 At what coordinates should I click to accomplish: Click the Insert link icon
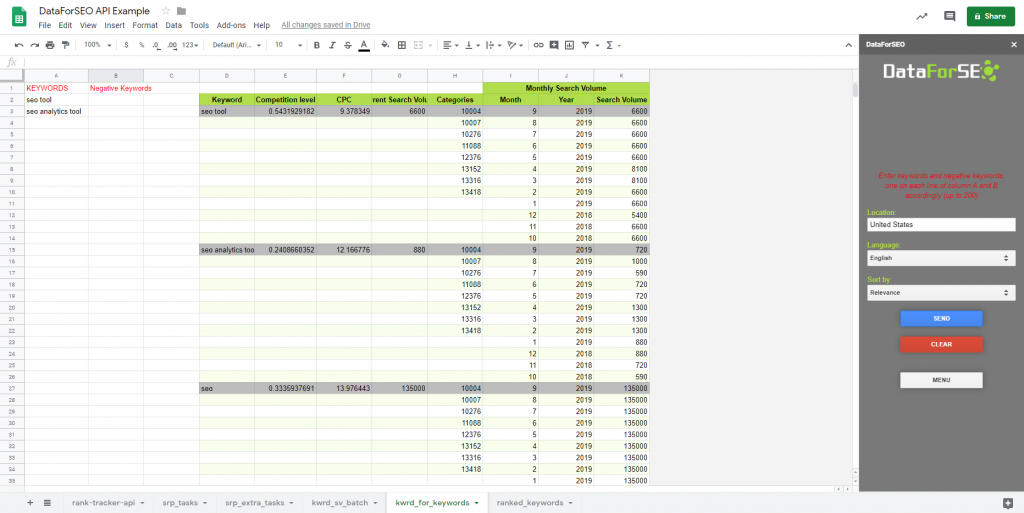pyautogui.click(x=538, y=45)
